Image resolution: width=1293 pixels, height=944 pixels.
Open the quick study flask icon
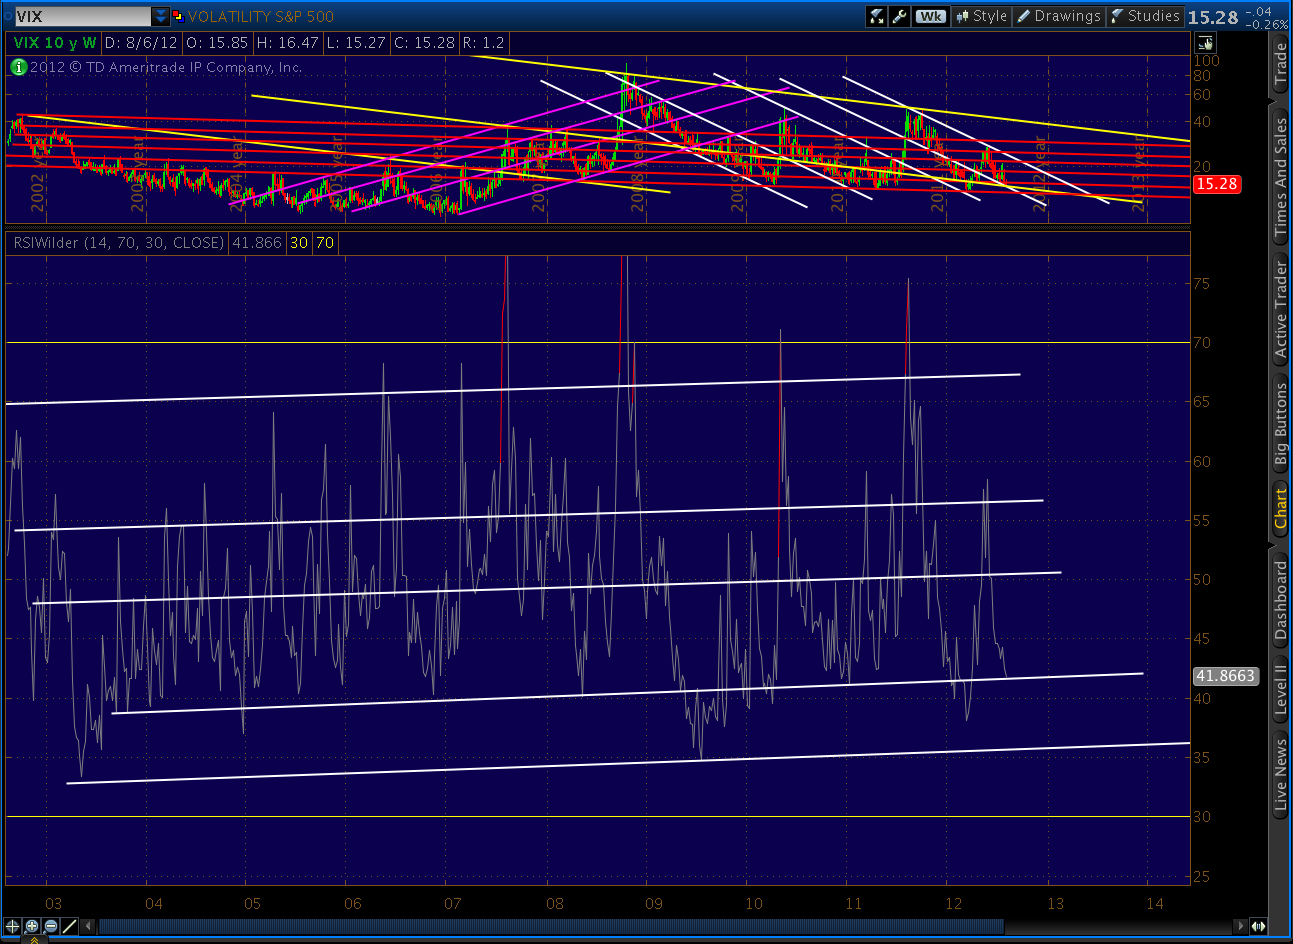(876, 16)
